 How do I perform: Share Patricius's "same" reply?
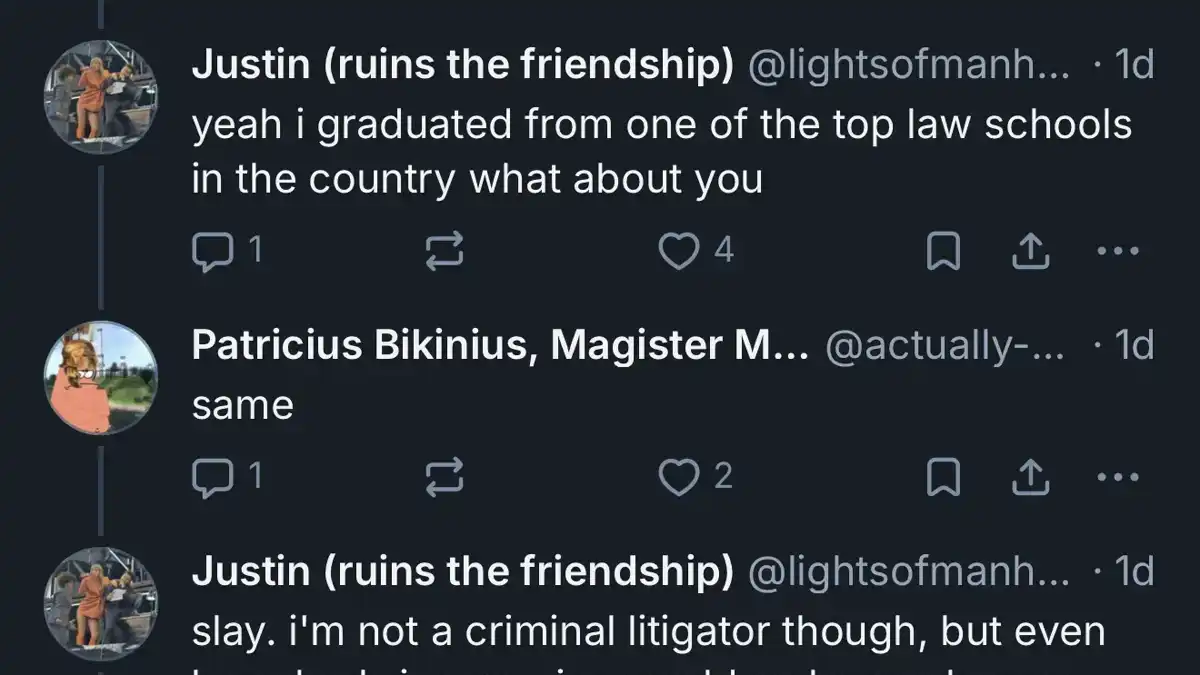point(1031,478)
